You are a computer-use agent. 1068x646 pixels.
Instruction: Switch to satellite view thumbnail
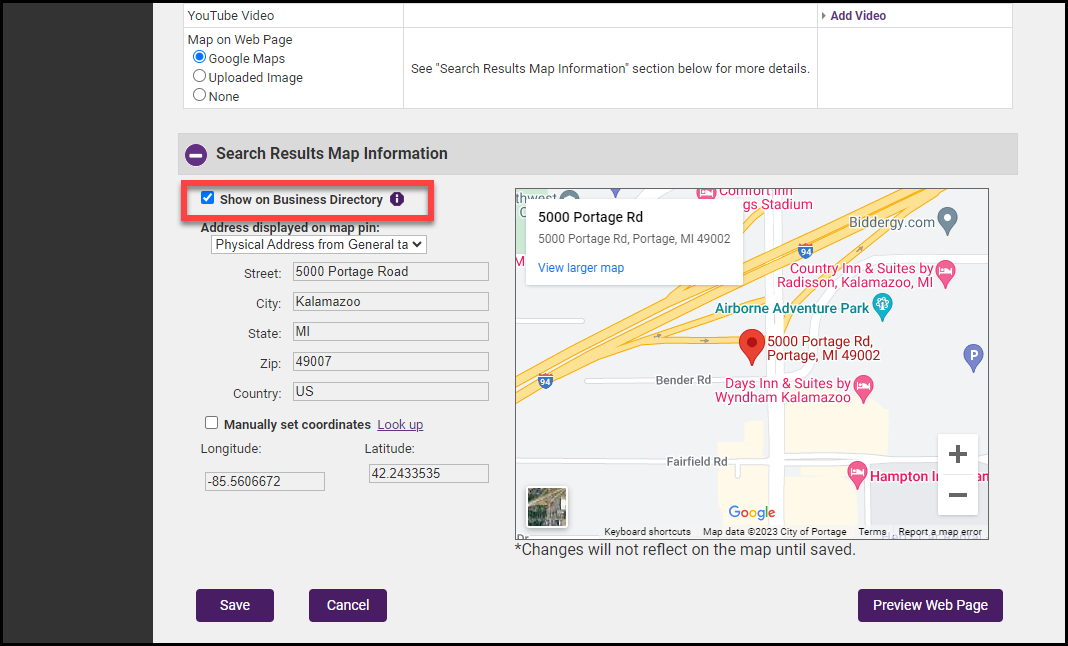[547, 507]
